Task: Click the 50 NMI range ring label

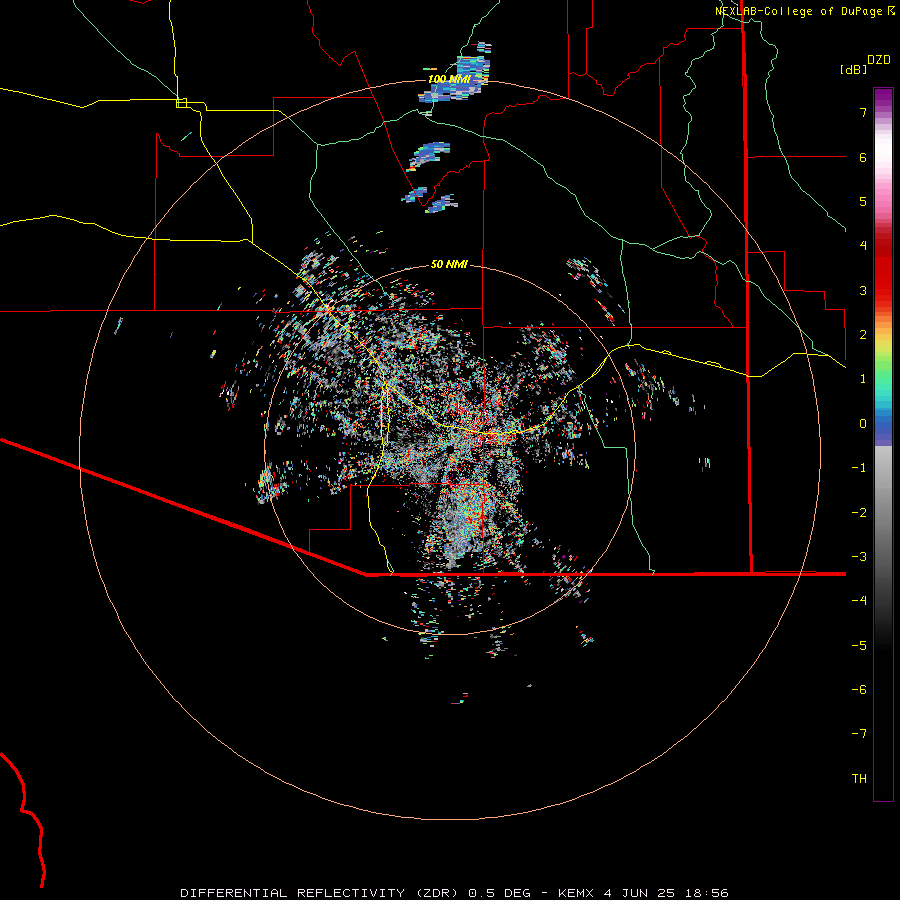Action: [x=449, y=264]
